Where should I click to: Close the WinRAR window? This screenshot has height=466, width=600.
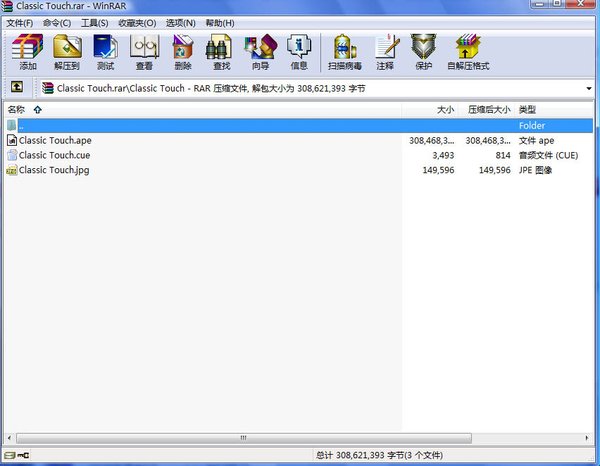click(x=580, y=4)
